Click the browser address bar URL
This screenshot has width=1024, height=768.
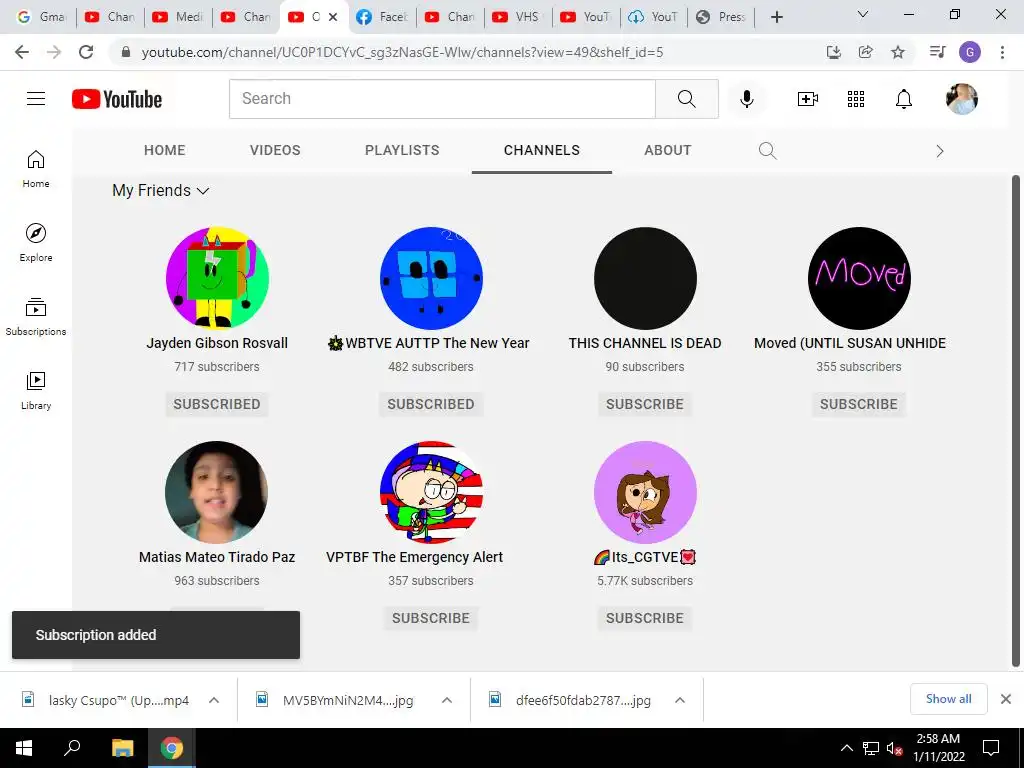(x=402, y=52)
